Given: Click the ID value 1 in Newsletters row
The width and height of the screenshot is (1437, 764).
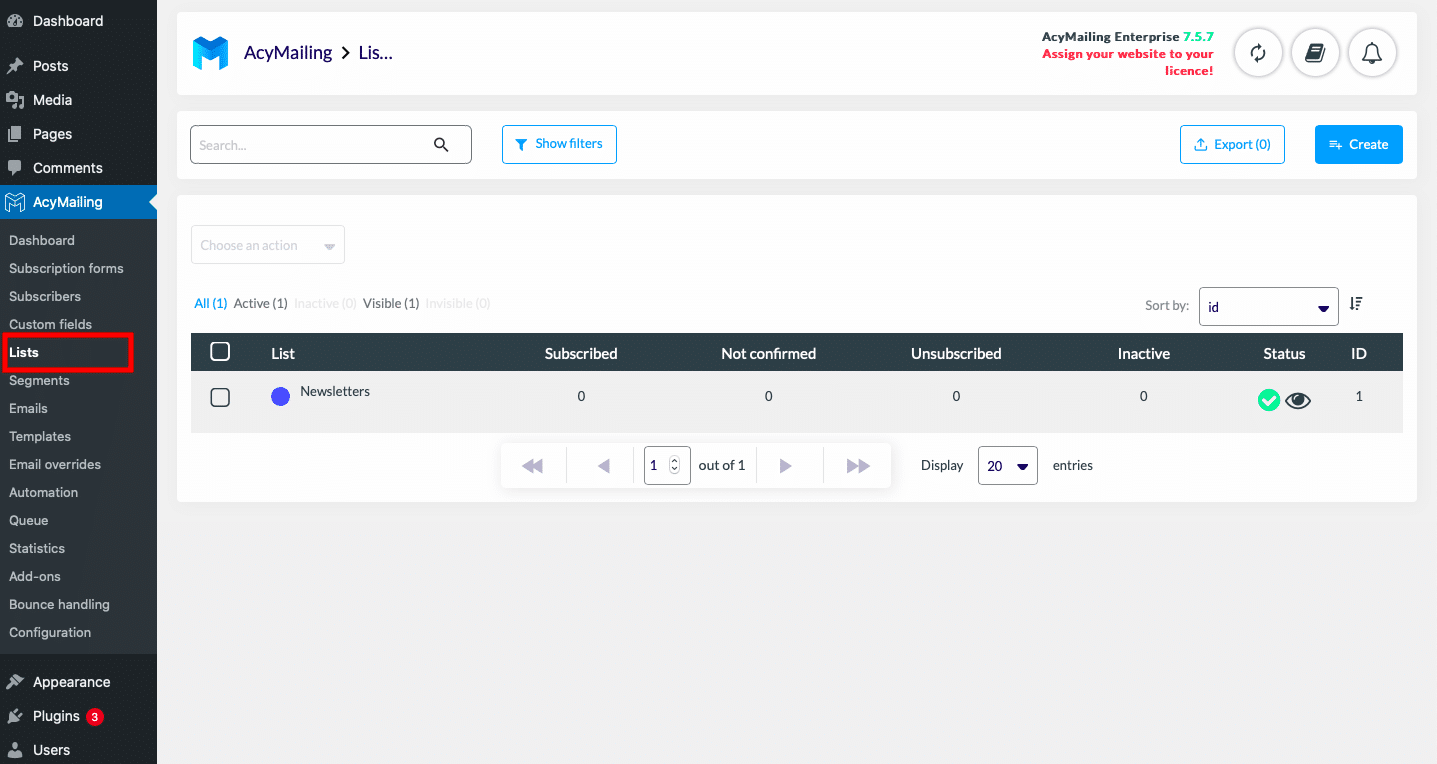Looking at the screenshot, I should [1359, 397].
